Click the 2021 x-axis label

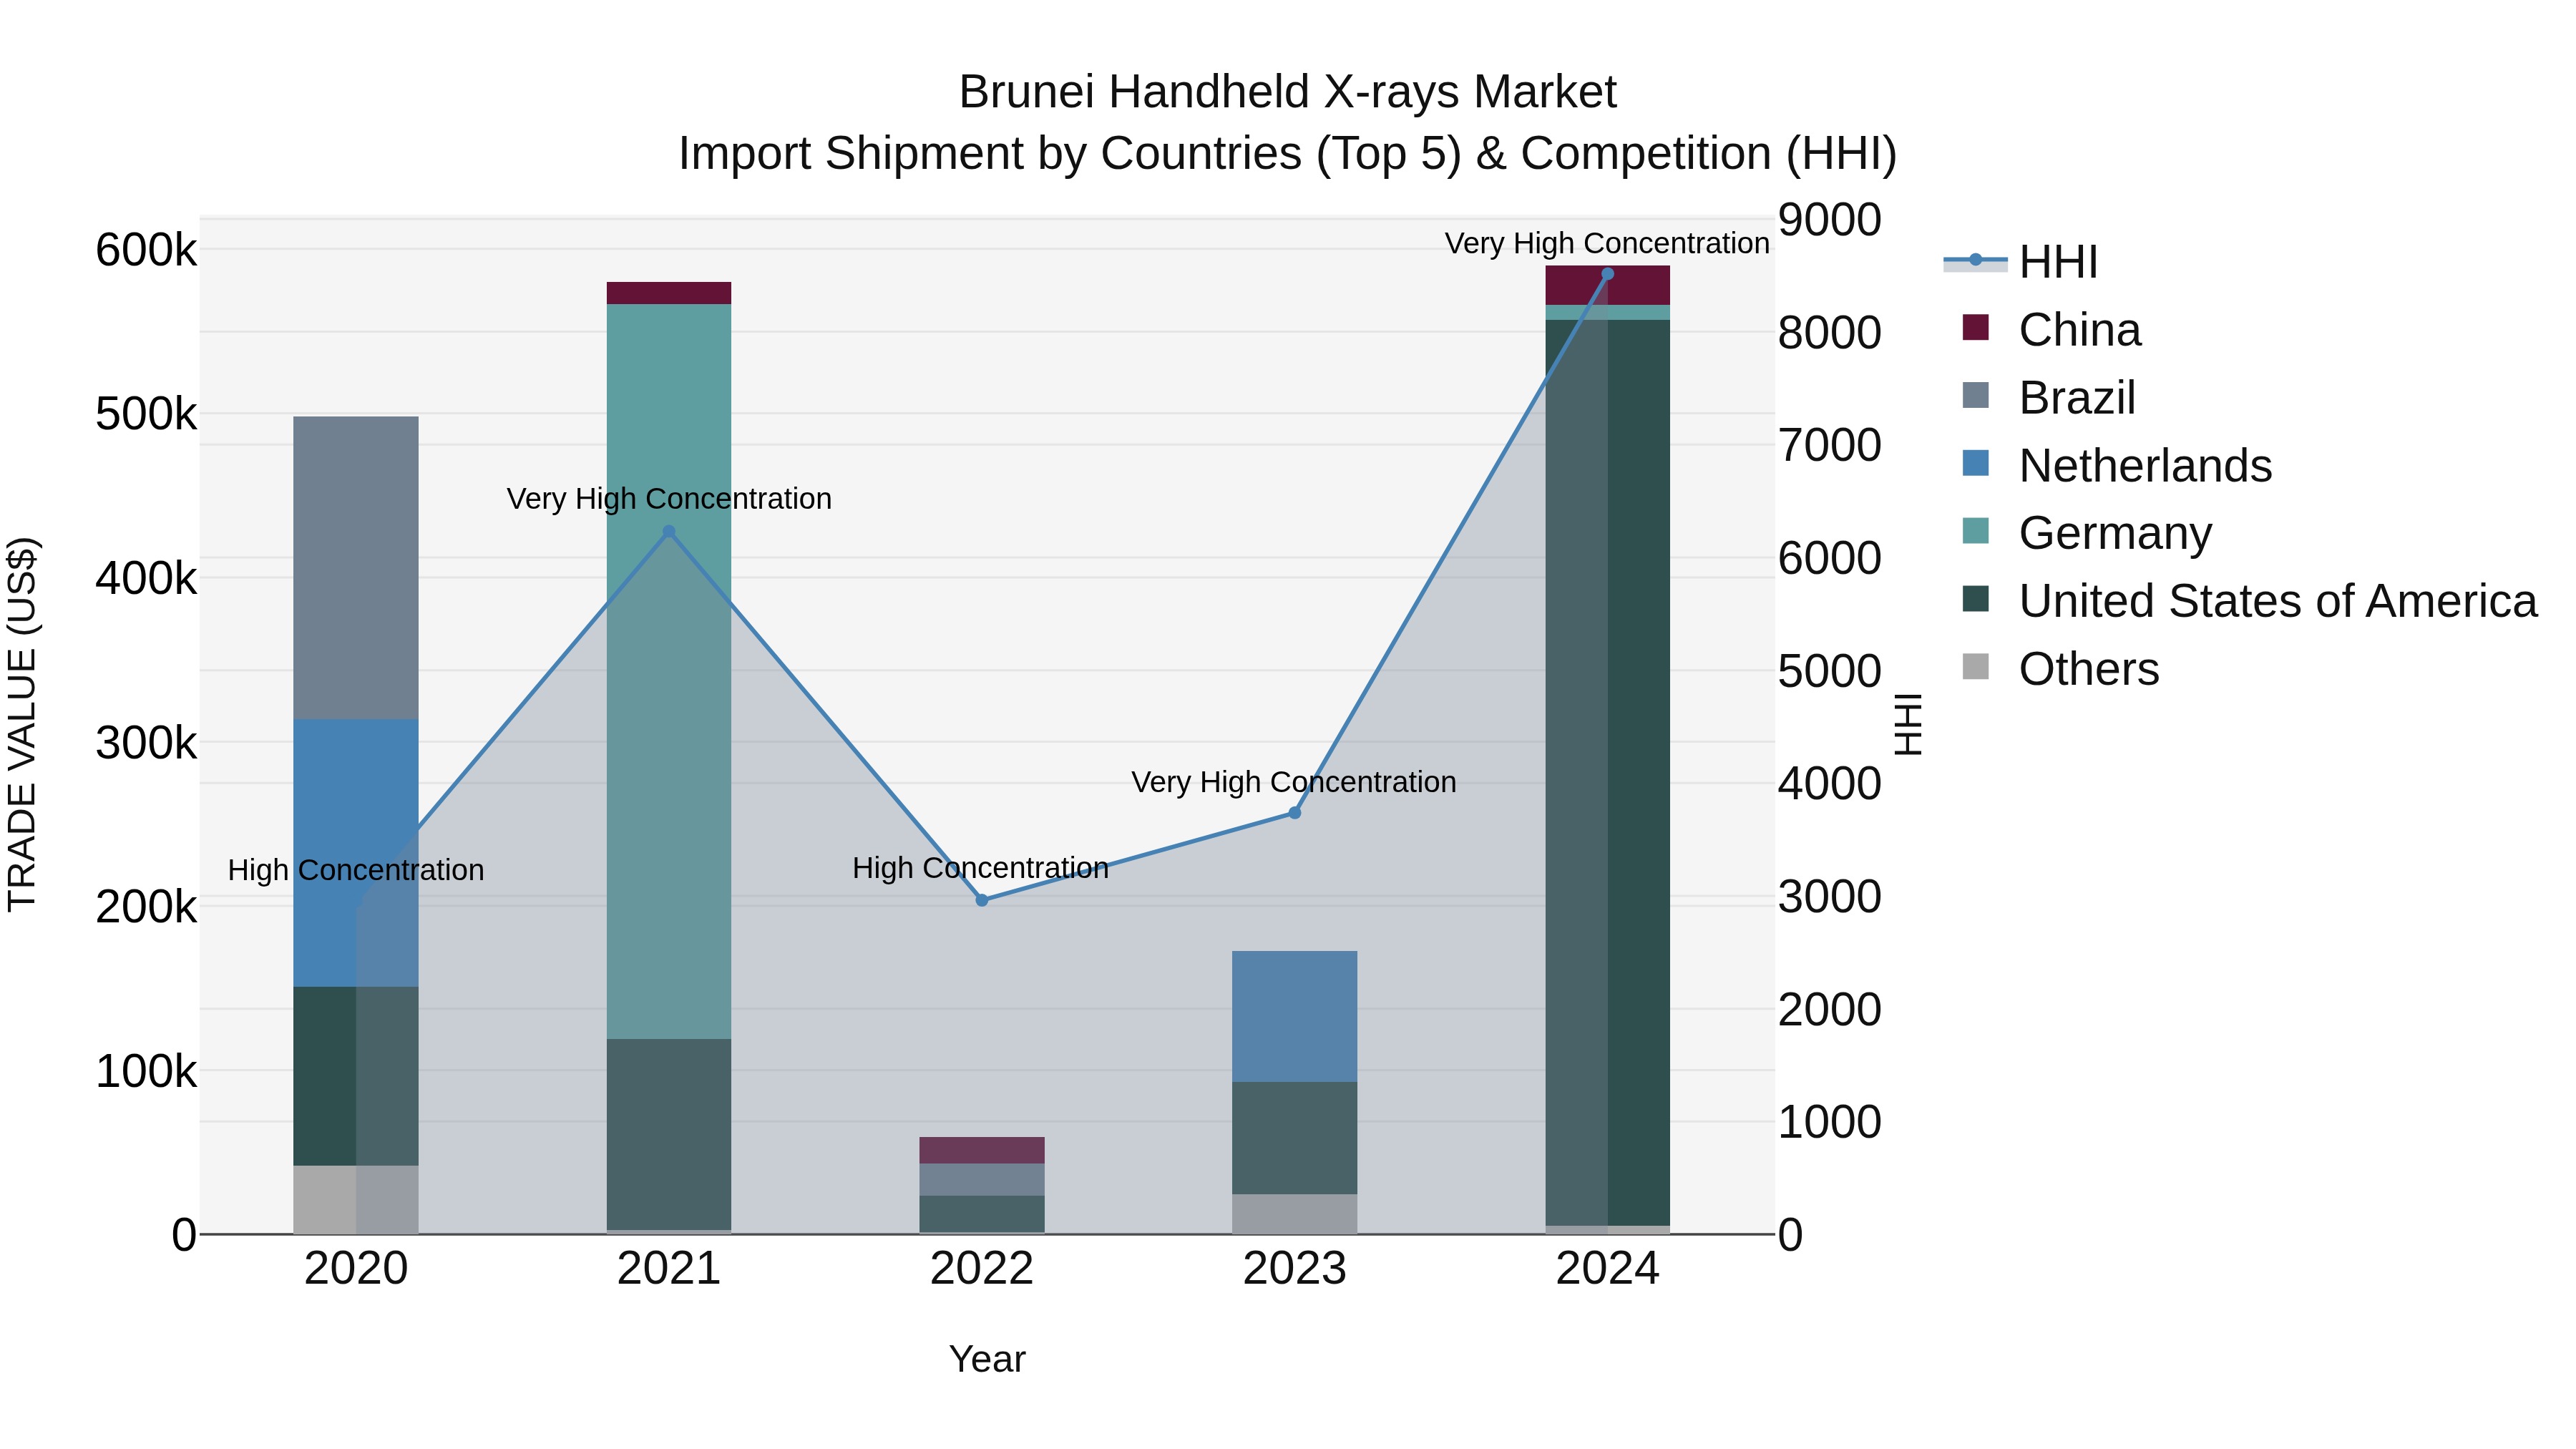click(x=669, y=1269)
